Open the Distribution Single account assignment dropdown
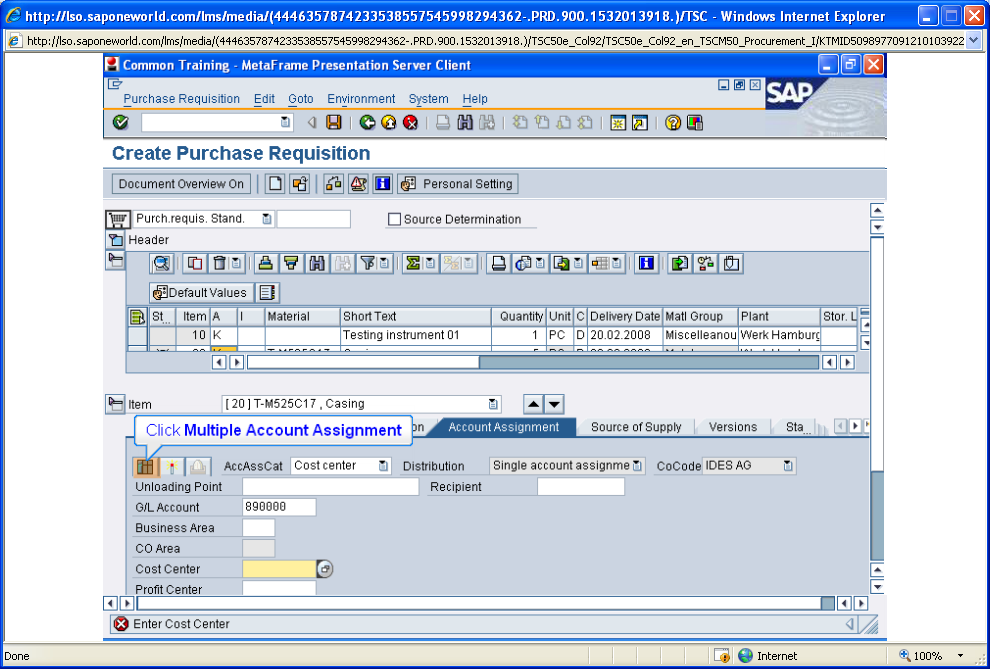This screenshot has width=990, height=669. coord(637,466)
